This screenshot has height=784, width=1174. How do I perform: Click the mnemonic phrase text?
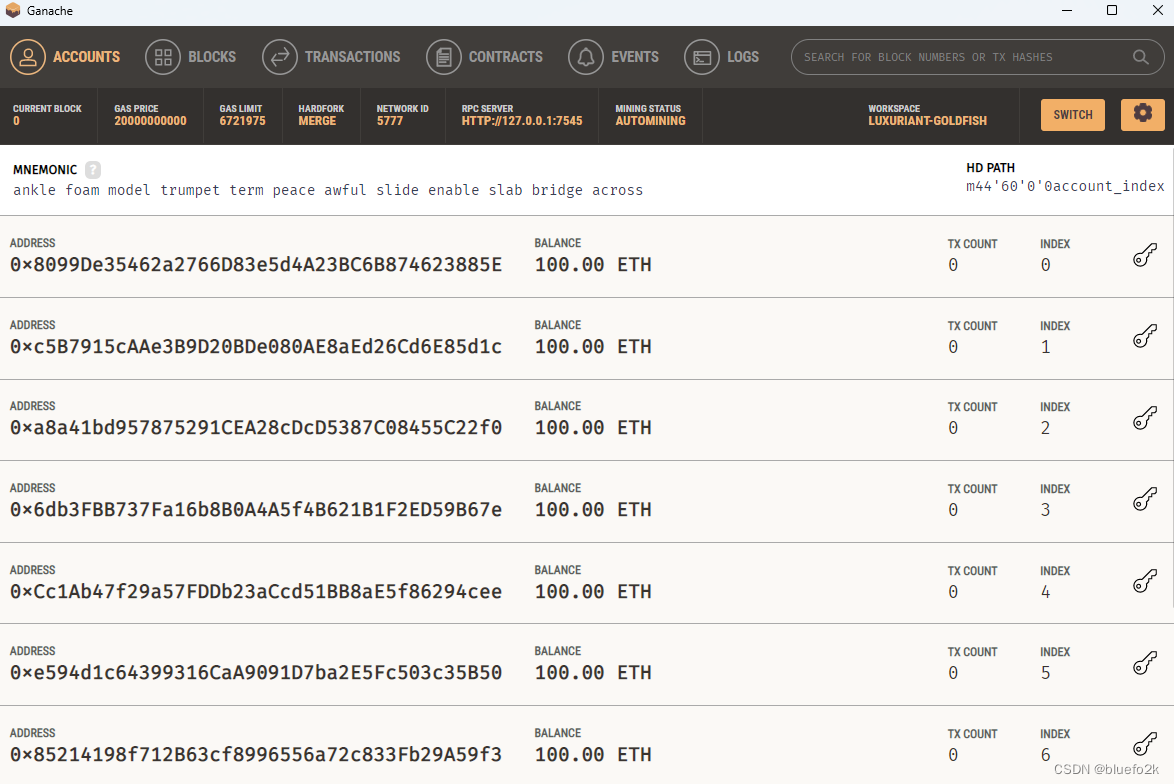pos(328,190)
